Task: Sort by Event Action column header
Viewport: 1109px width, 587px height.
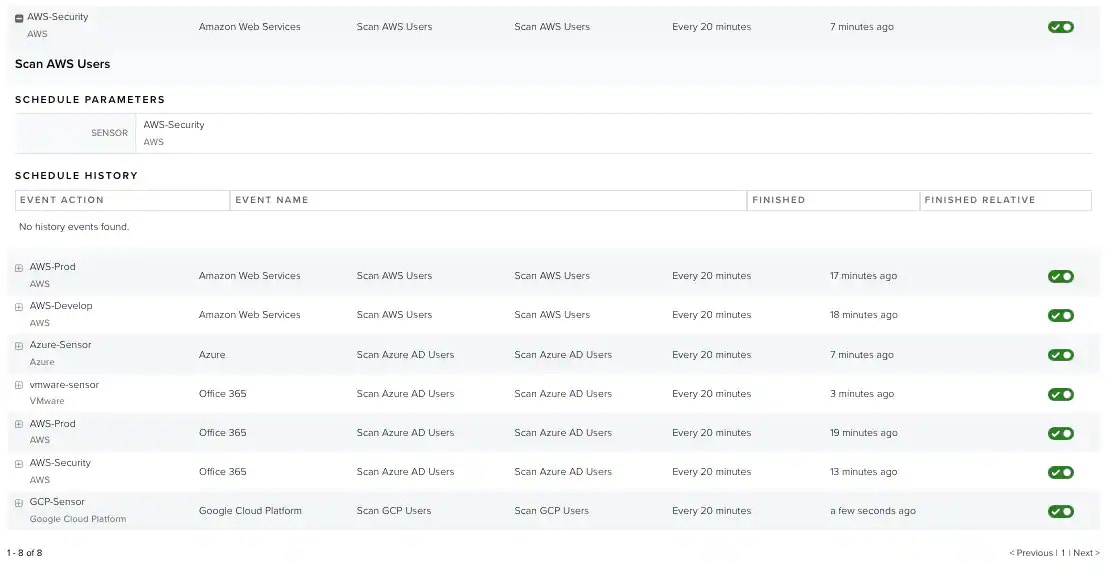Action: point(122,200)
